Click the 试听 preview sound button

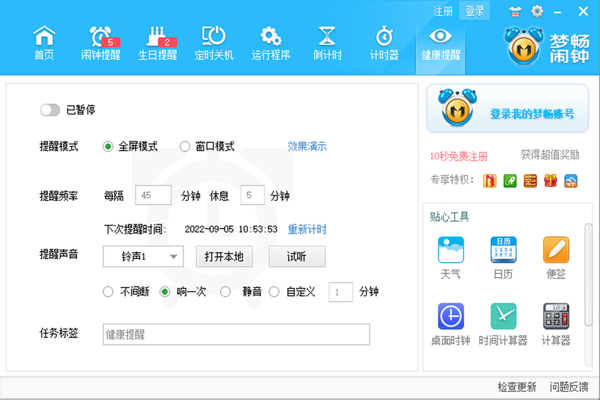pos(297,257)
